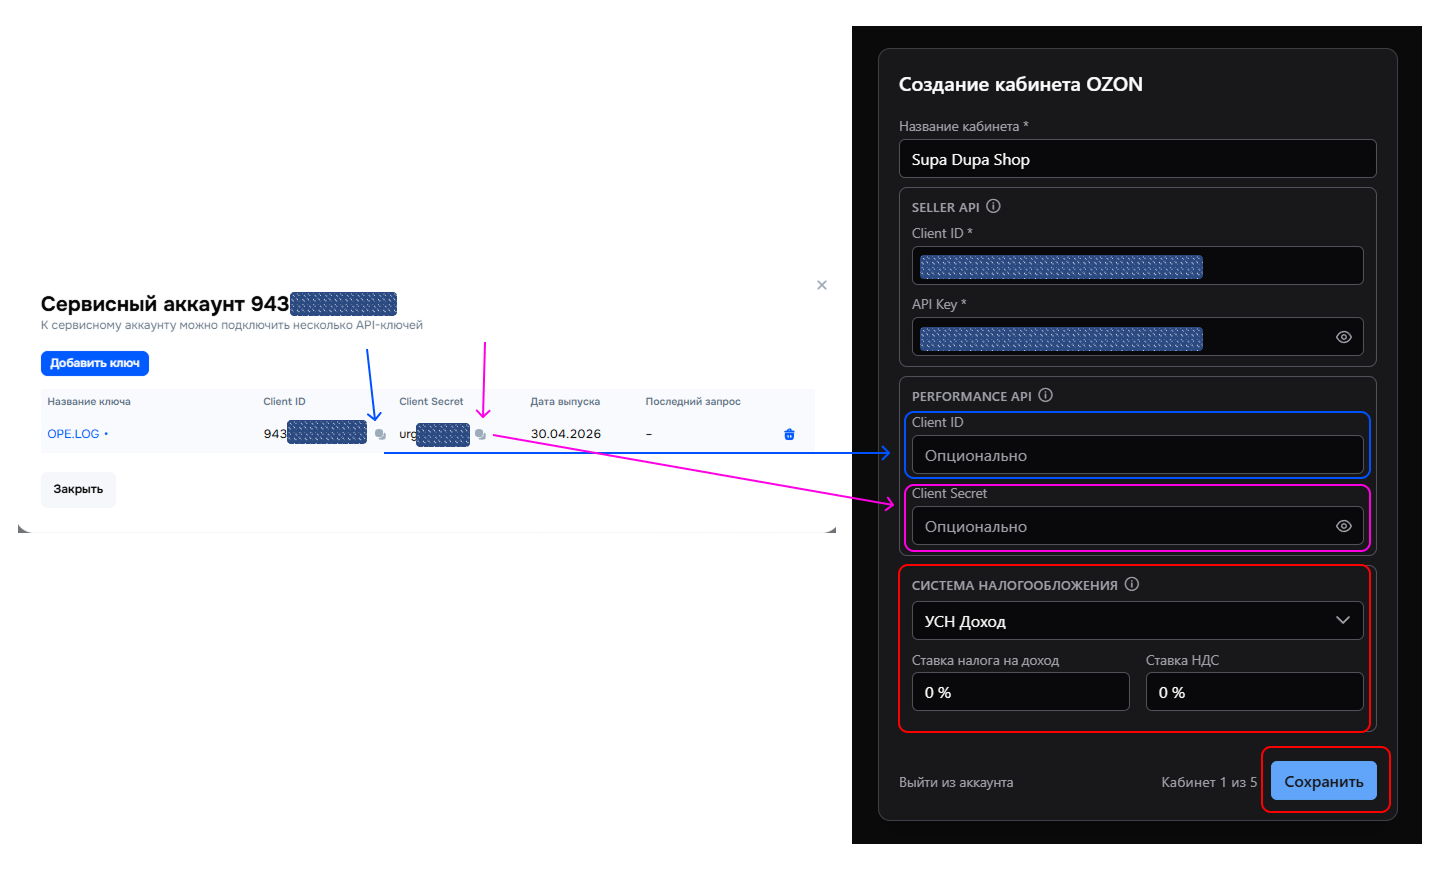Open the OPE.LOG key name link
Image resolution: width=1430 pixels, height=870 pixels.
coord(73,434)
